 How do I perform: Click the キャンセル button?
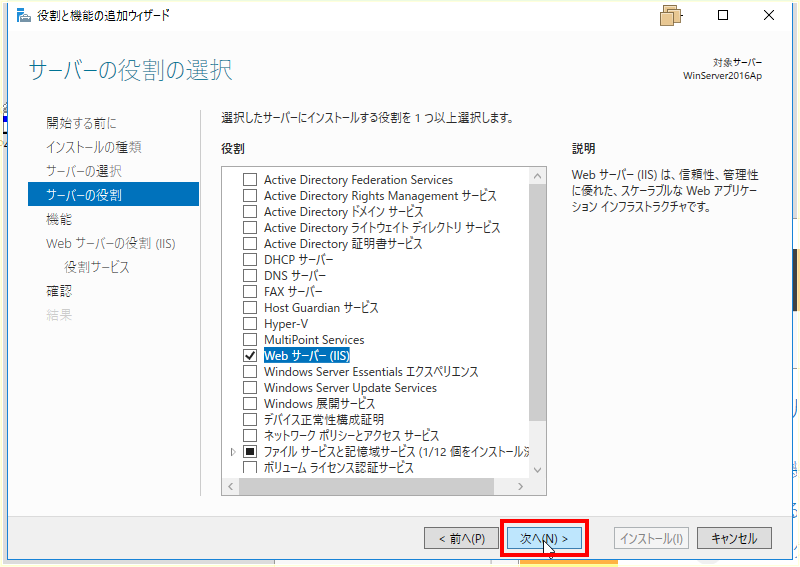point(734,538)
